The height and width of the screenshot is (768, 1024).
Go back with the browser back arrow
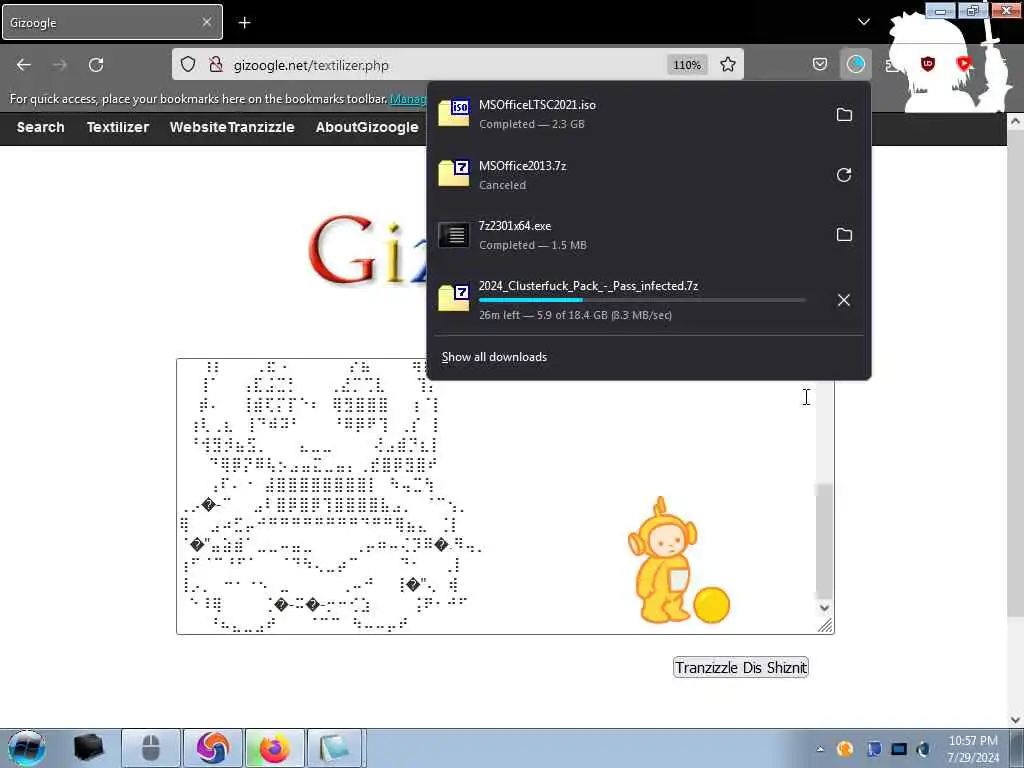click(24, 65)
